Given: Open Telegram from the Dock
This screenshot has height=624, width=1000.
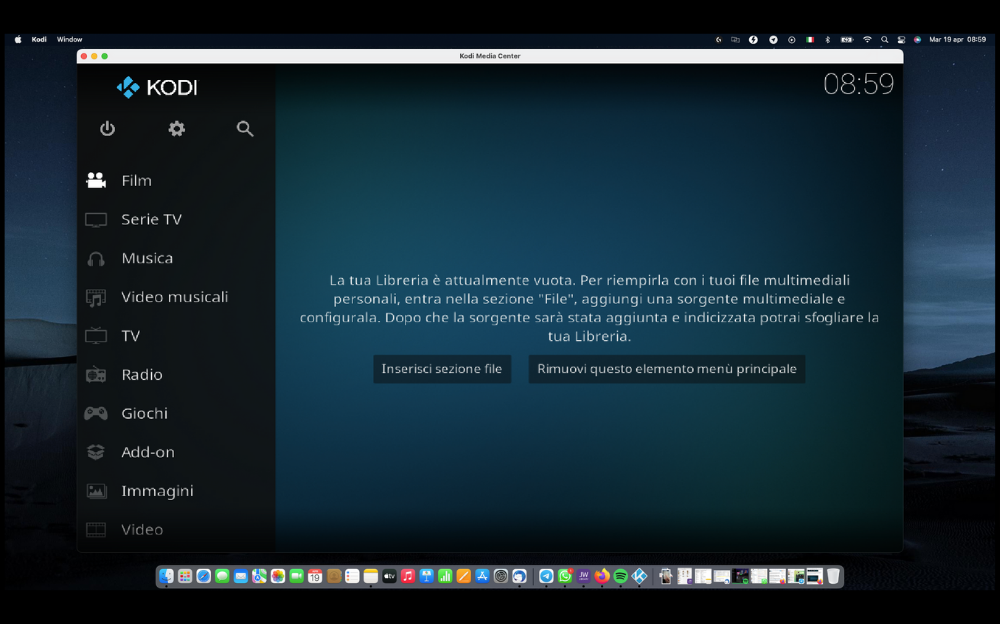Looking at the screenshot, I should [x=547, y=576].
